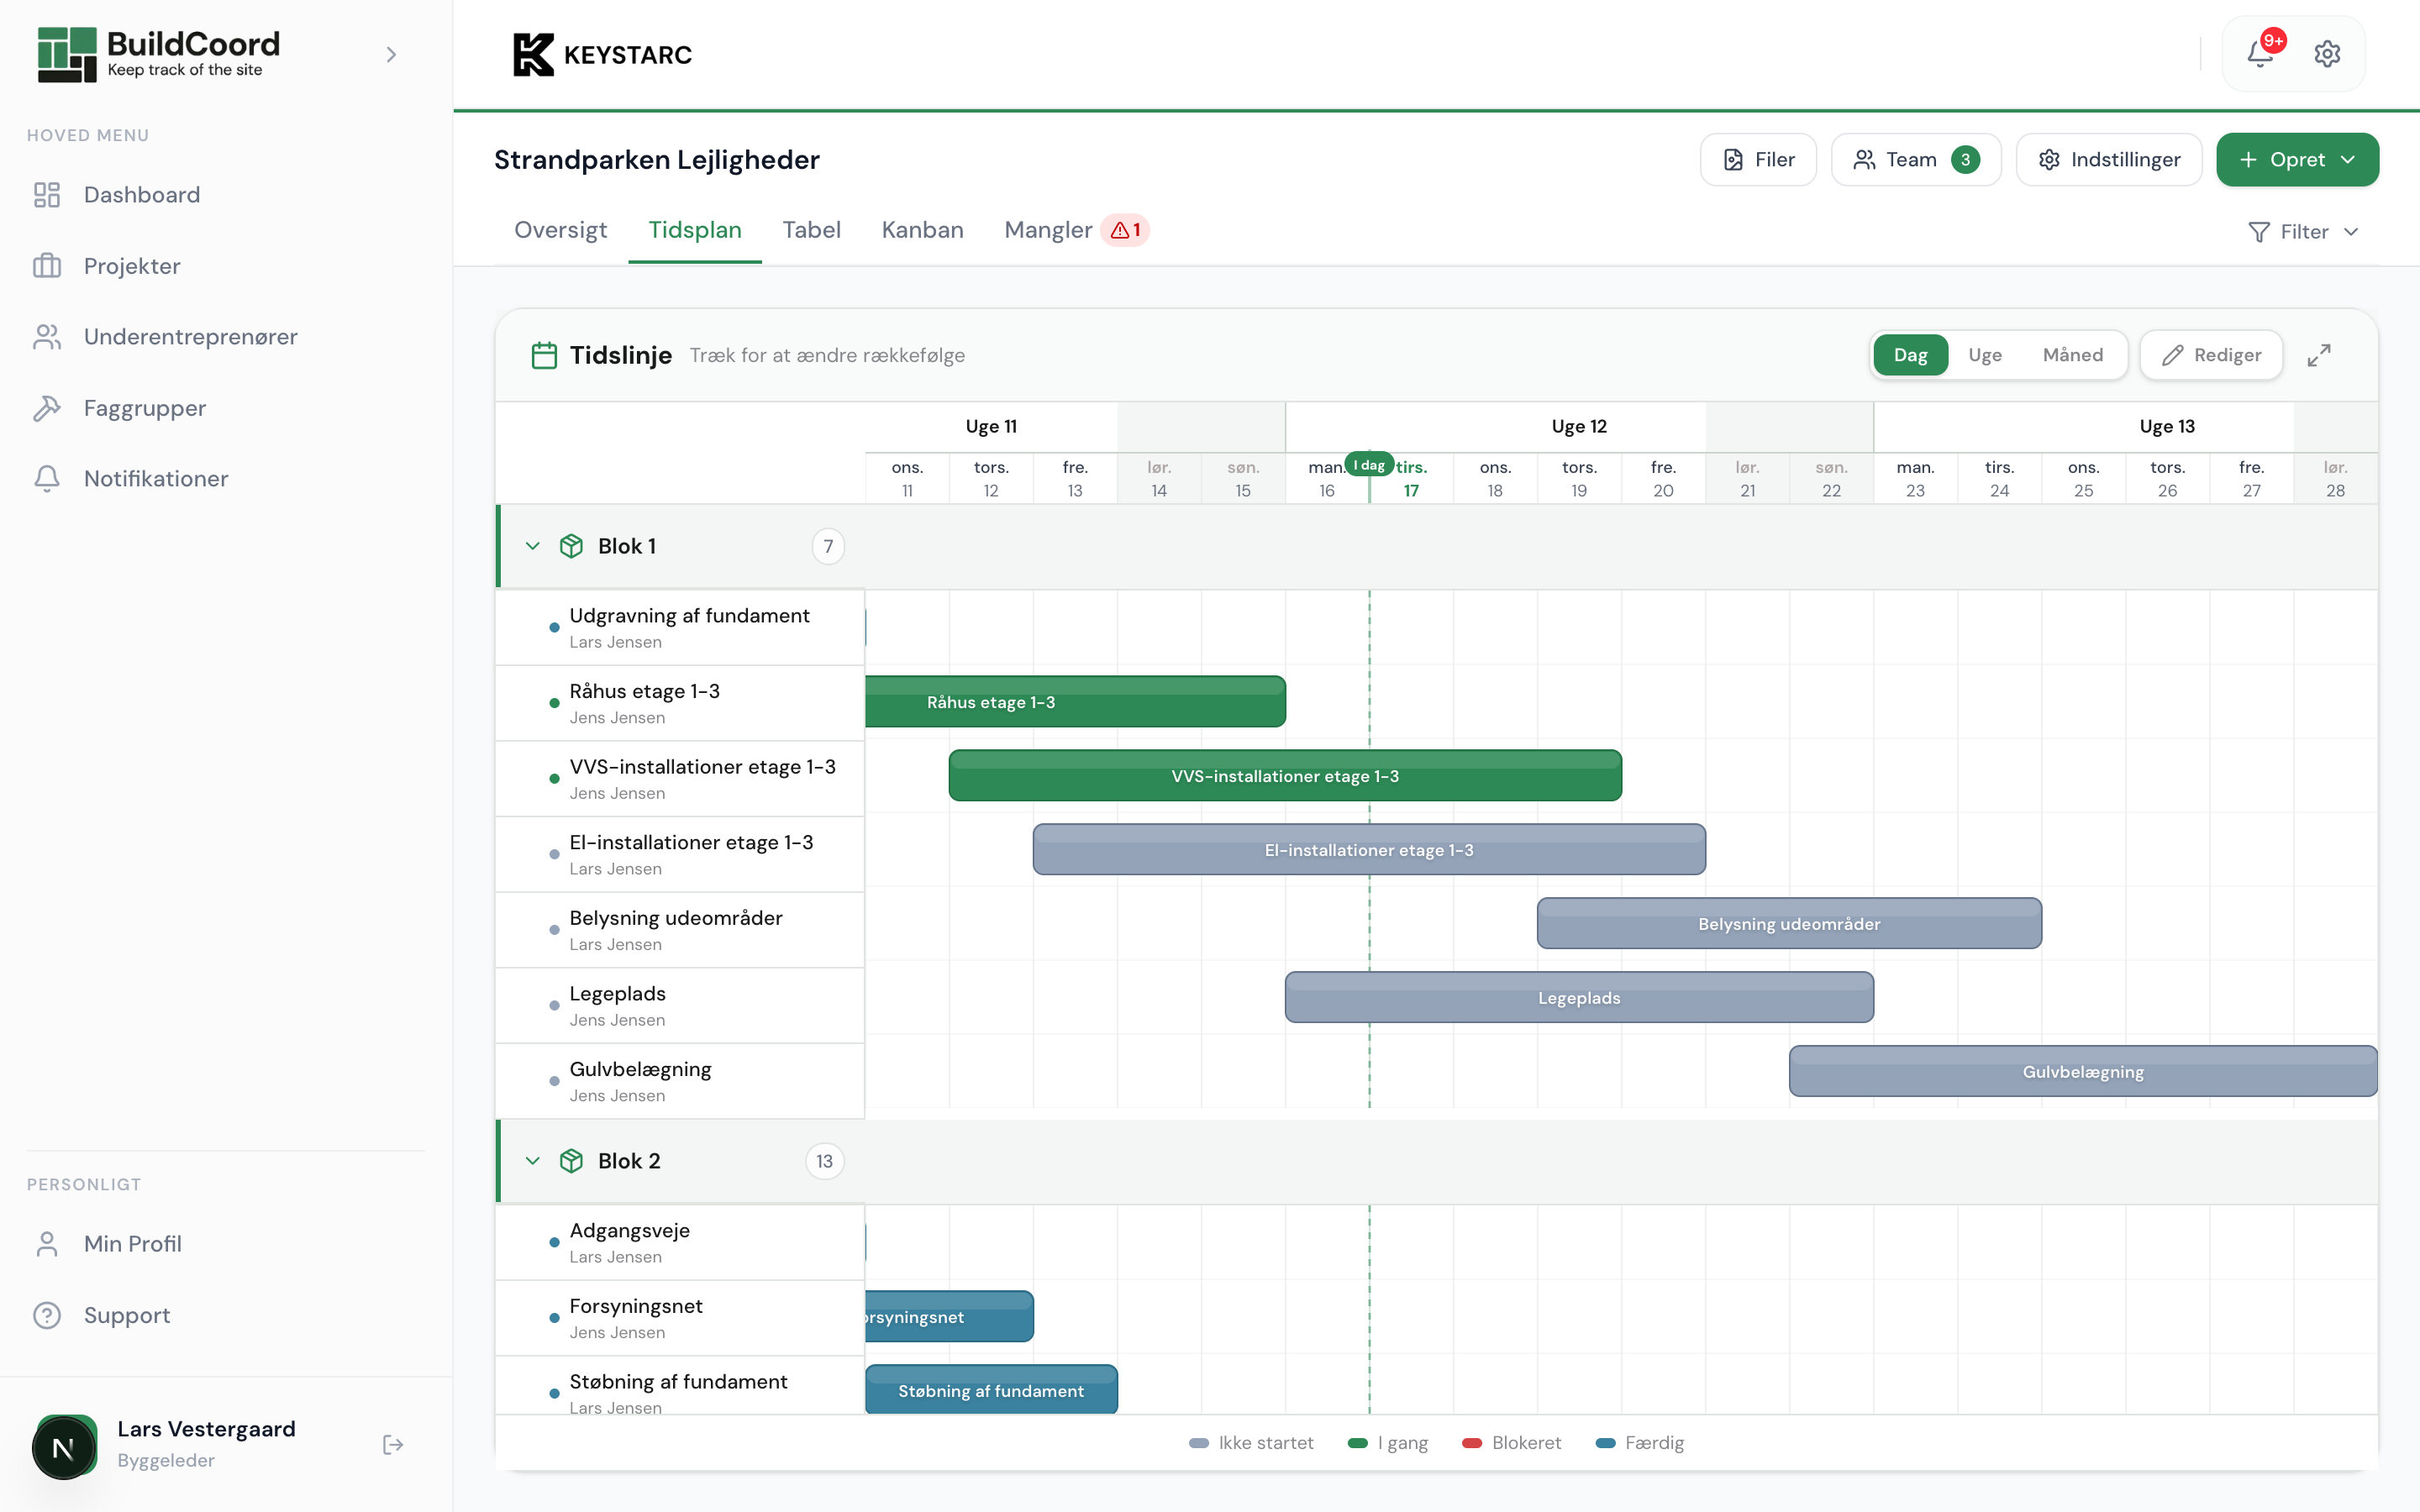Expand timeline to fullscreen

coord(2319,355)
